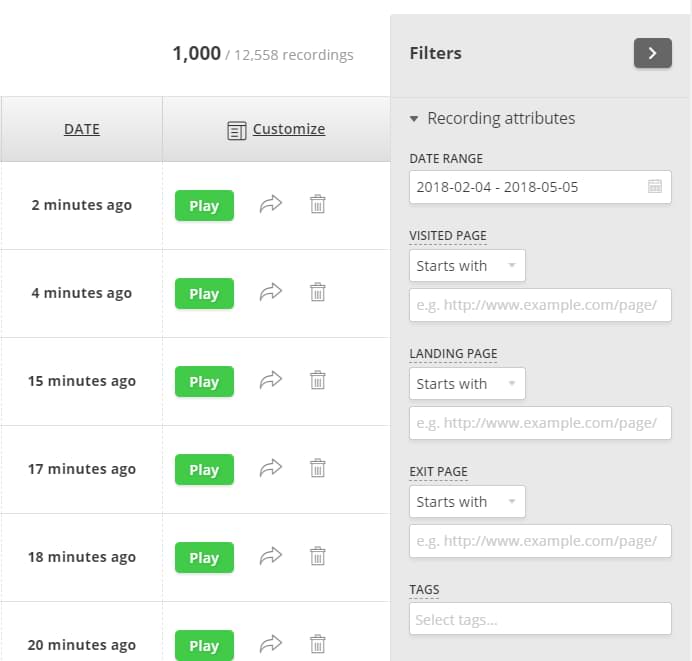Open the date range 2018-02-04 field
The width and height of the screenshot is (692, 661).
(540, 187)
